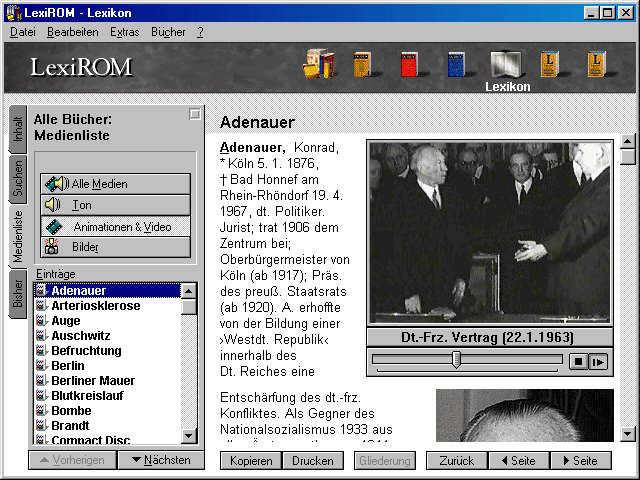Click the Zurück button
Screen dimensions: 640x480
457,460
